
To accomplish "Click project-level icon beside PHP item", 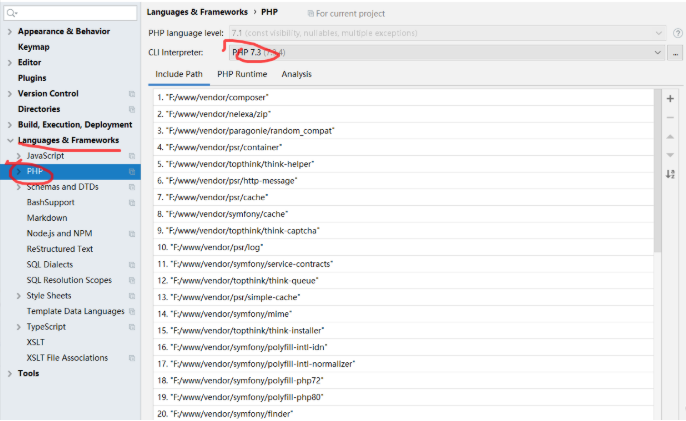I will click(132, 172).
